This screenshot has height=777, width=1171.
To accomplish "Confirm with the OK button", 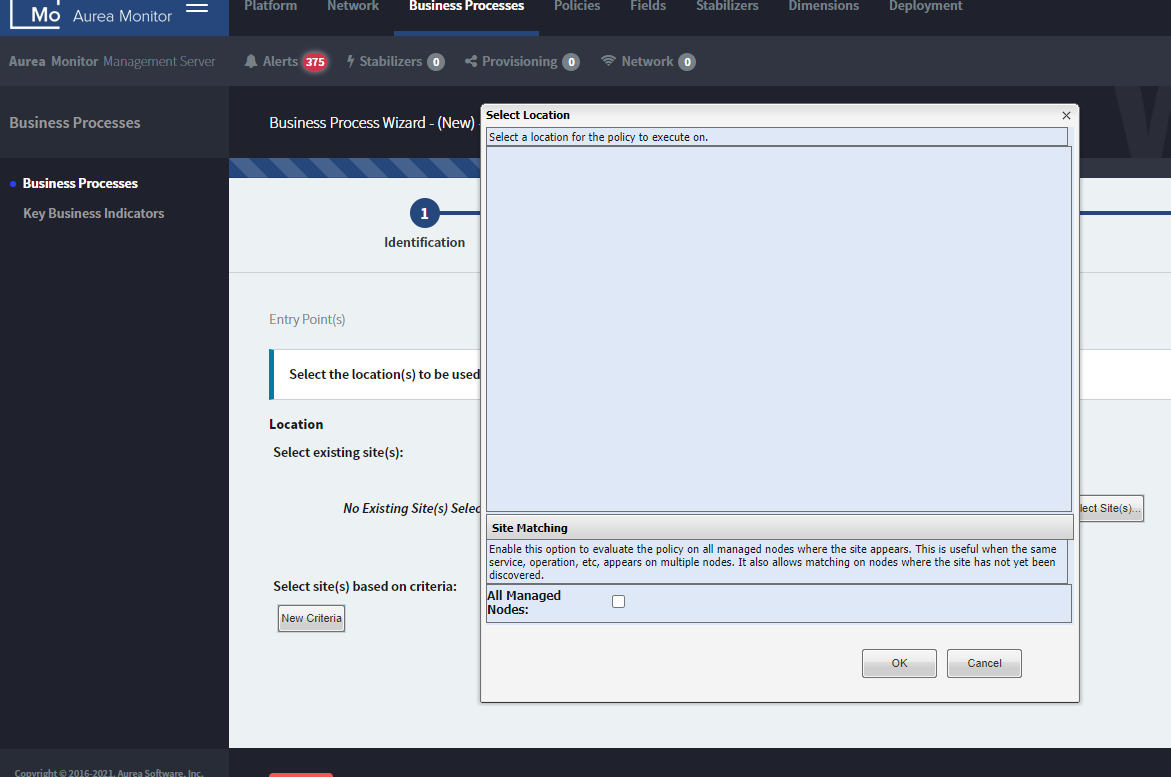I will click(x=899, y=663).
